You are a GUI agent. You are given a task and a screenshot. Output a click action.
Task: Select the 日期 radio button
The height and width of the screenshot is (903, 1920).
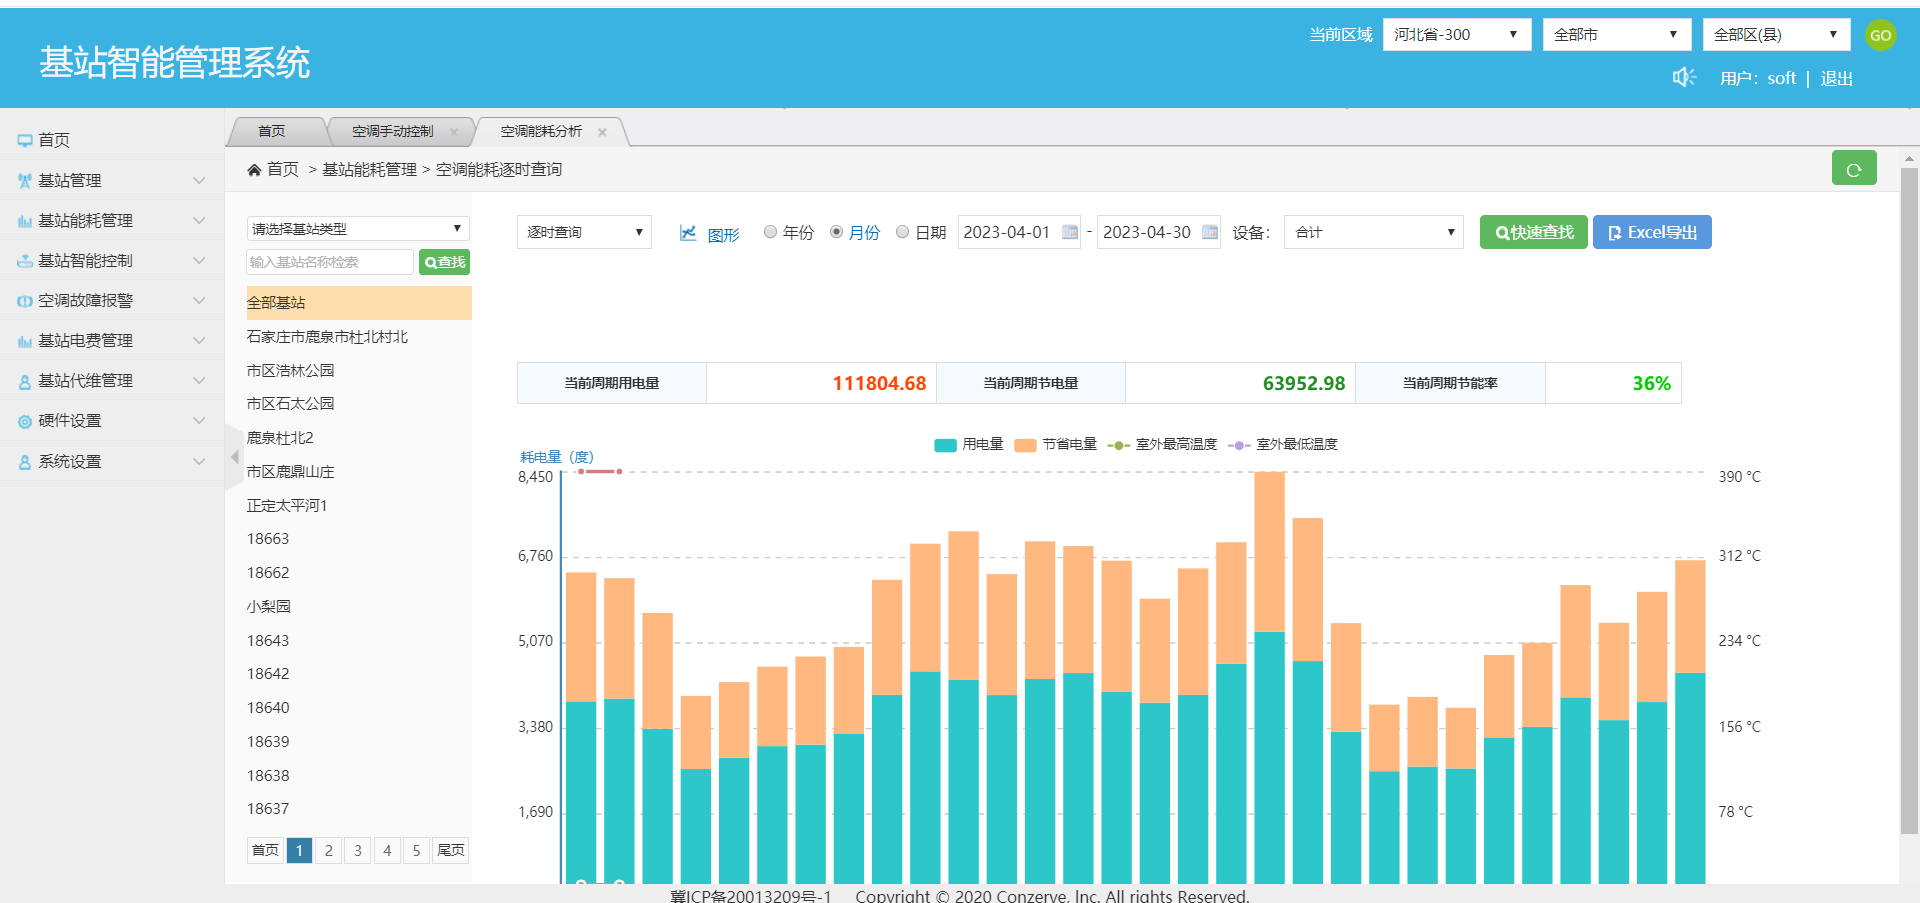tap(902, 232)
